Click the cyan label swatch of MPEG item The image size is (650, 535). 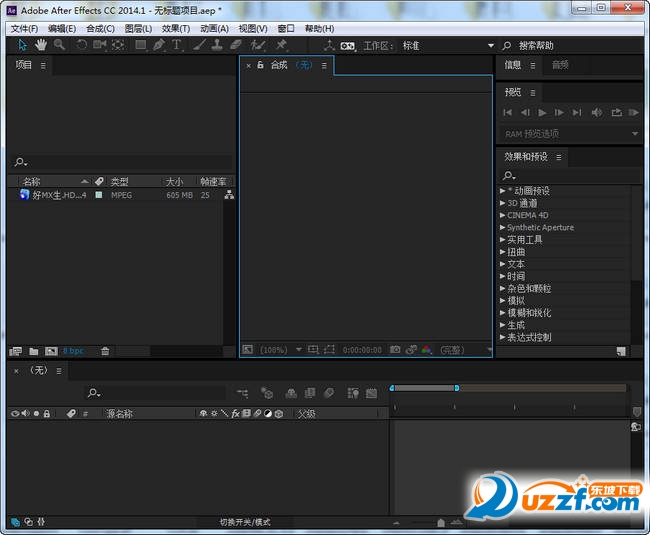pos(99,195)
